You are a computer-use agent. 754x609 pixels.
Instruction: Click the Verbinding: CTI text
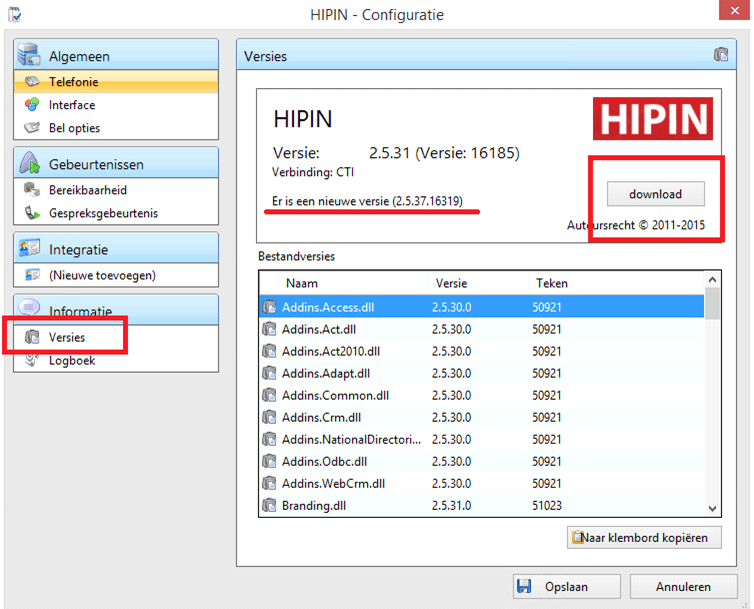[x=313, y=172]
